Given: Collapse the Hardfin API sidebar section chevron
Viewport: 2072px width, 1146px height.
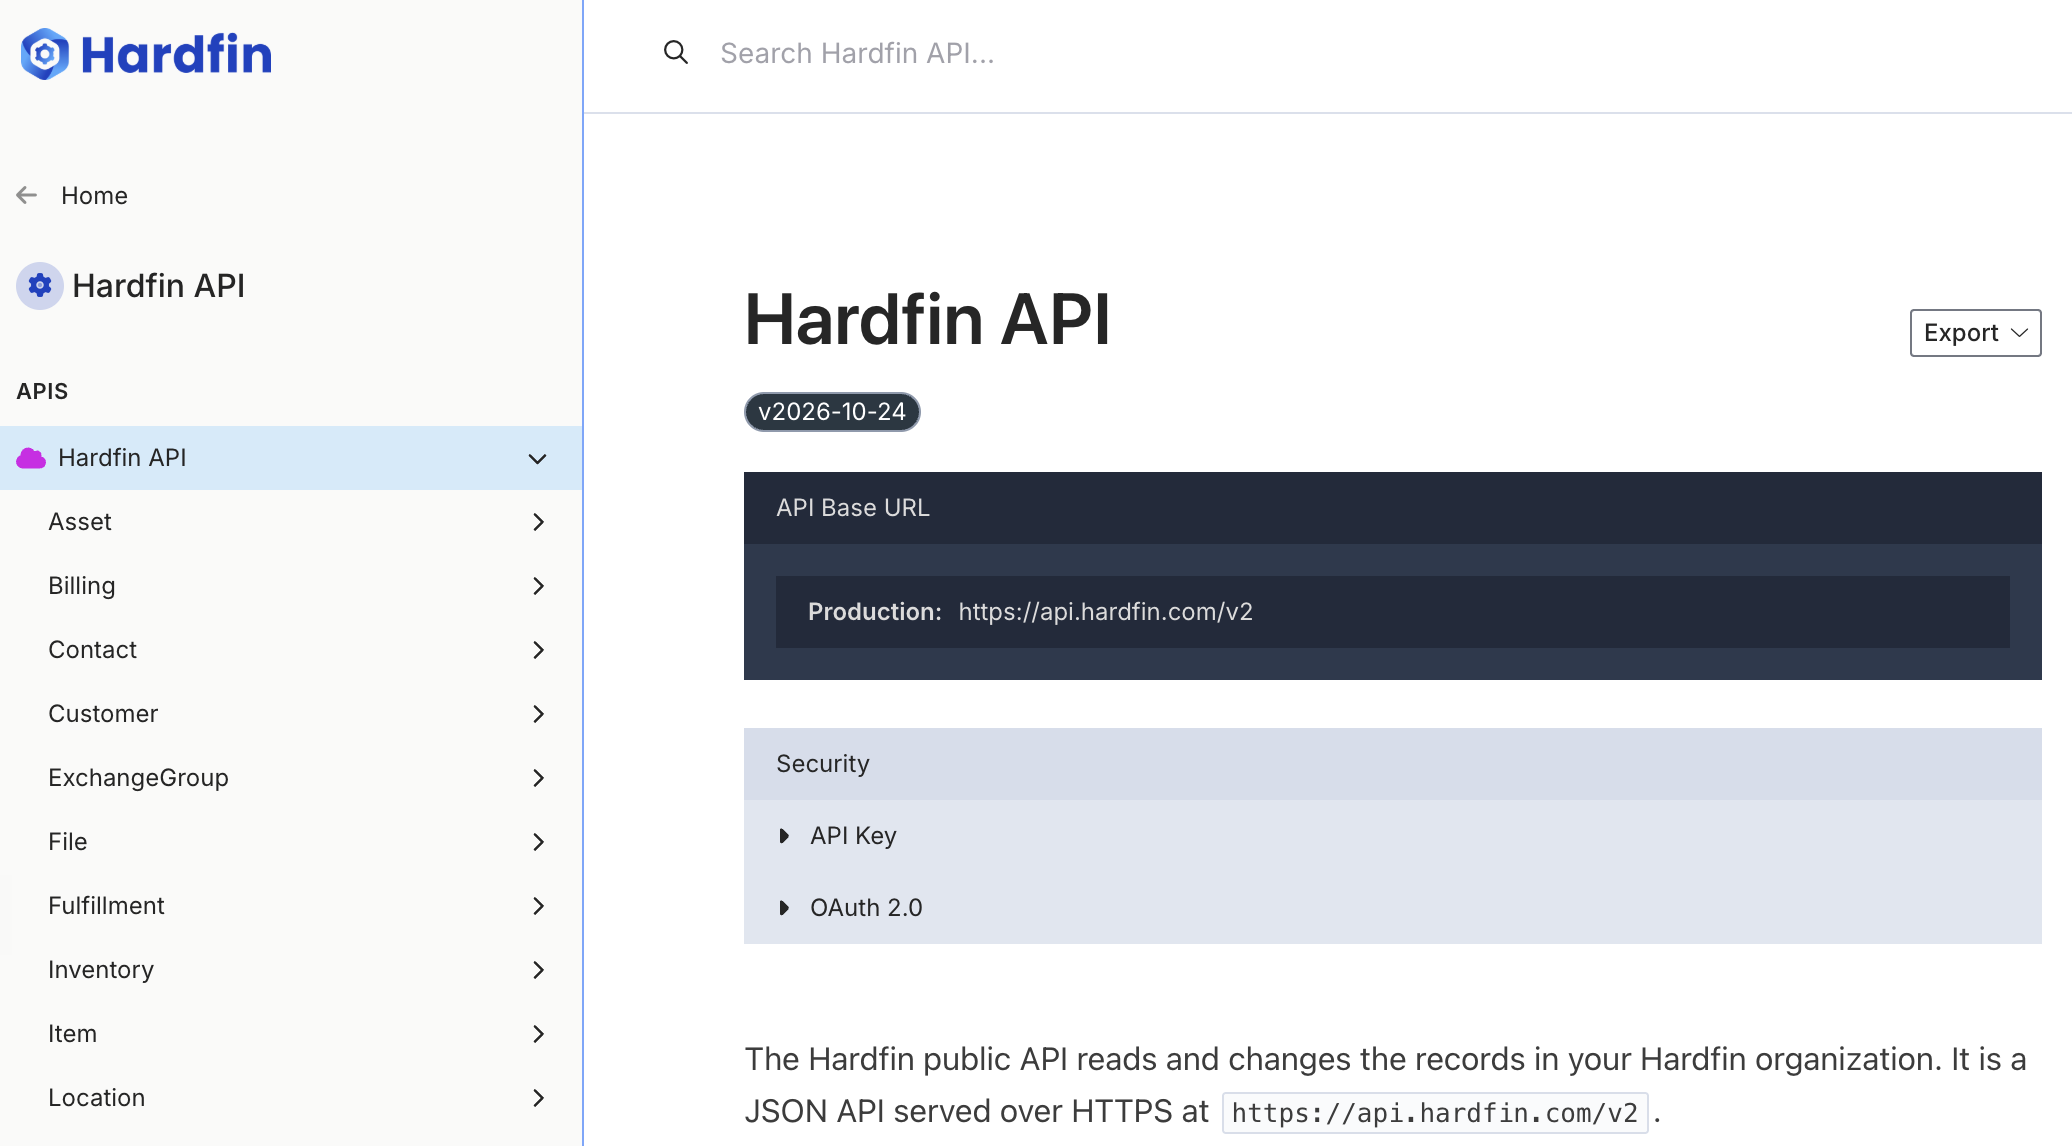Looking at the screenshot, I should pos(538,459).
